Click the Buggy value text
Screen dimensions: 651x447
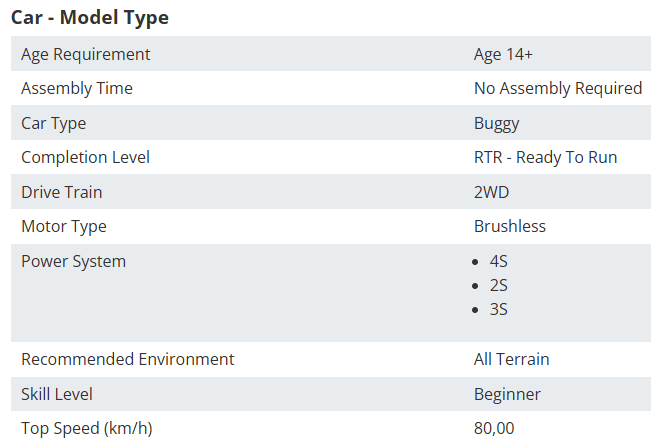[497, 123]
